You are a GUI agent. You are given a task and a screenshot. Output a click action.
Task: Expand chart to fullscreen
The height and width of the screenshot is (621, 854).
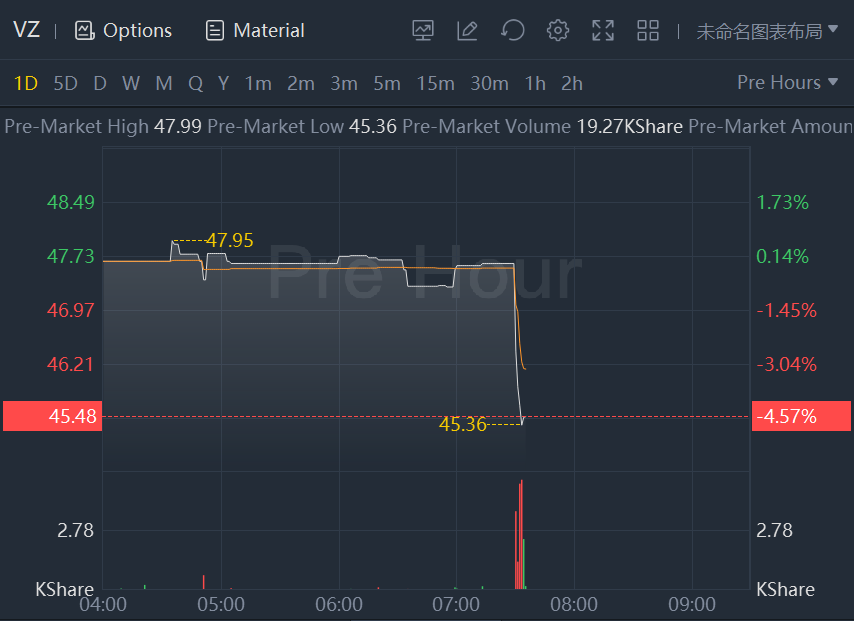[x=603, y=31]
